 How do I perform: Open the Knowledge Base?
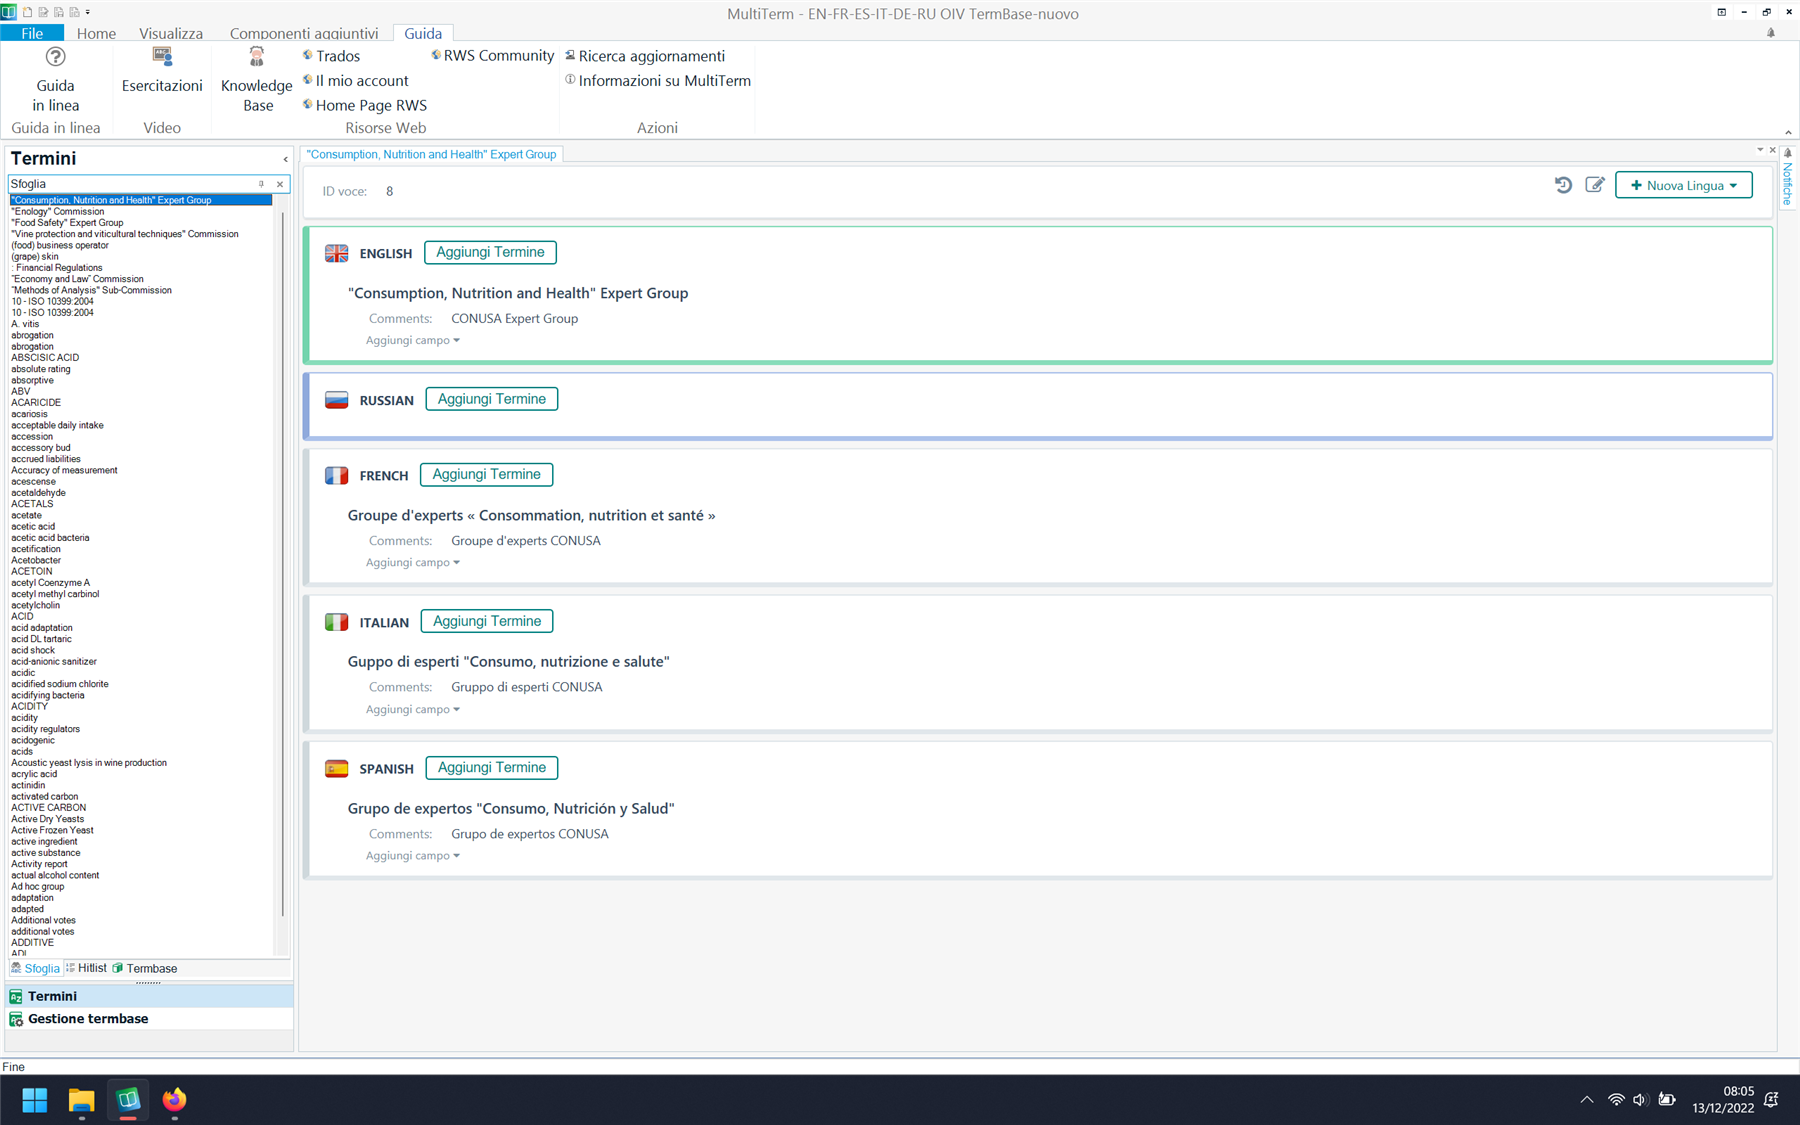pyautogui.click(x=257, y=80)
